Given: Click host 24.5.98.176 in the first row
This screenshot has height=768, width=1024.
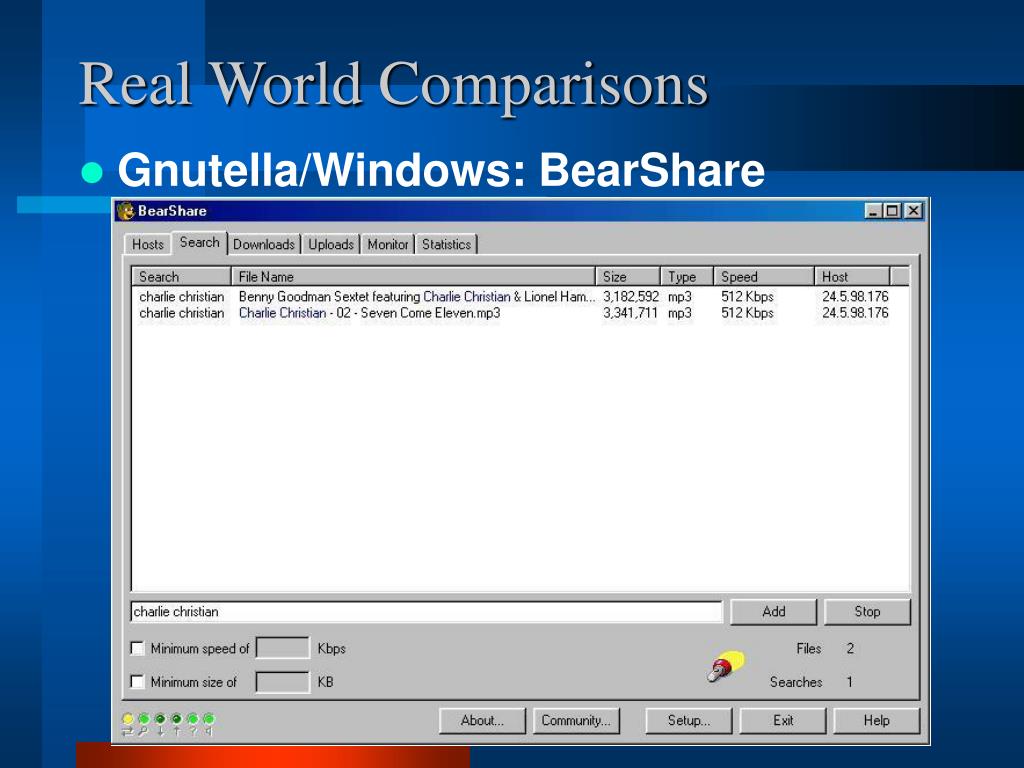Looking at the screenshot, I should (855, 296).
